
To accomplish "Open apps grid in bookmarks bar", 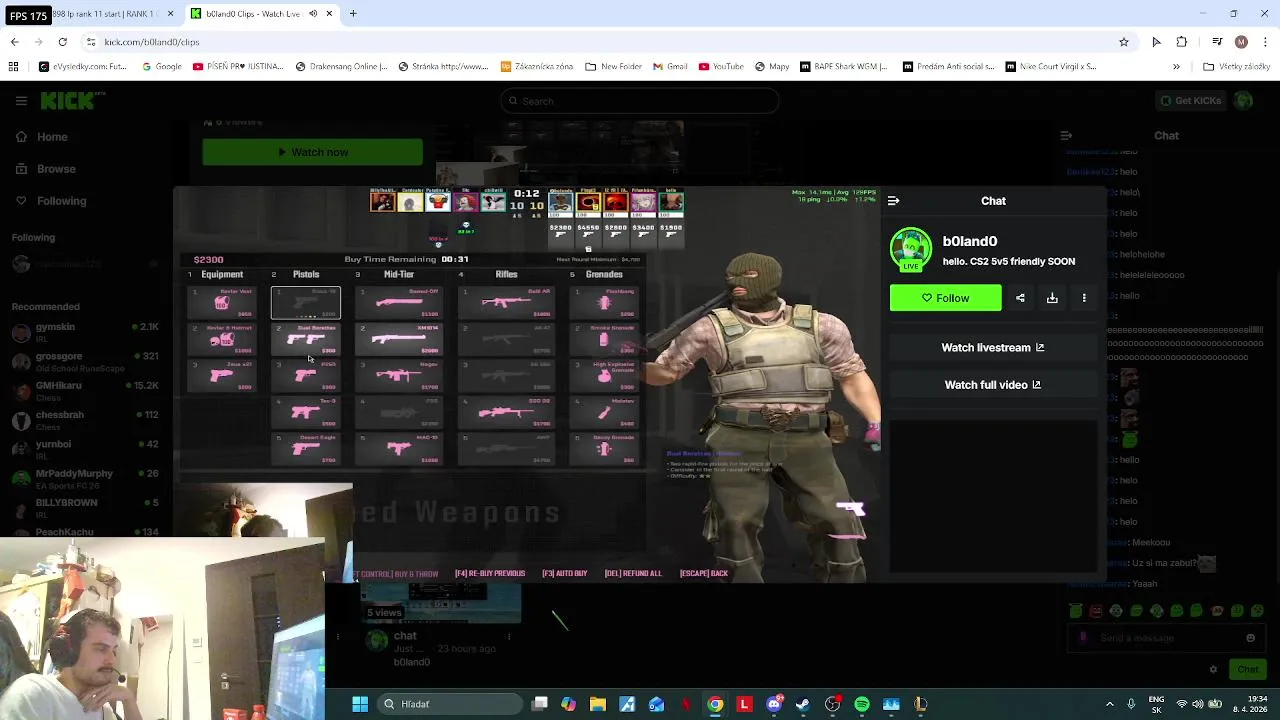I will click(x=13, y=67).
